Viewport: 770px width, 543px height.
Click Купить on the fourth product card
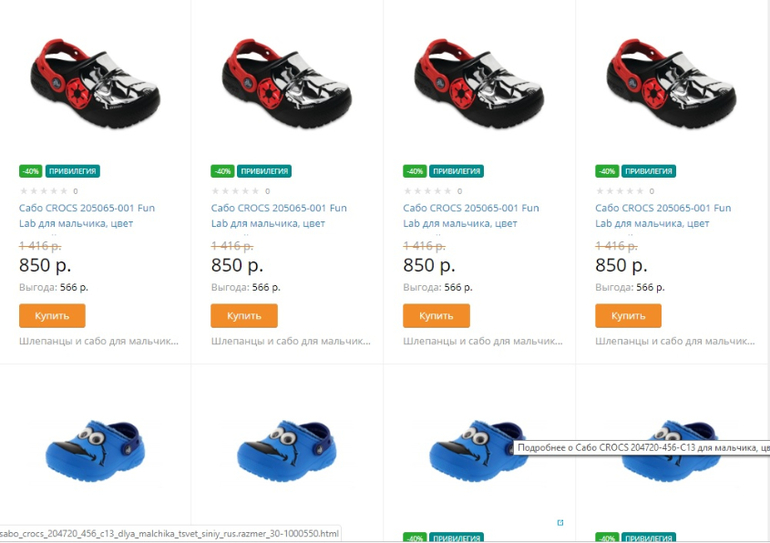point(628,316)
